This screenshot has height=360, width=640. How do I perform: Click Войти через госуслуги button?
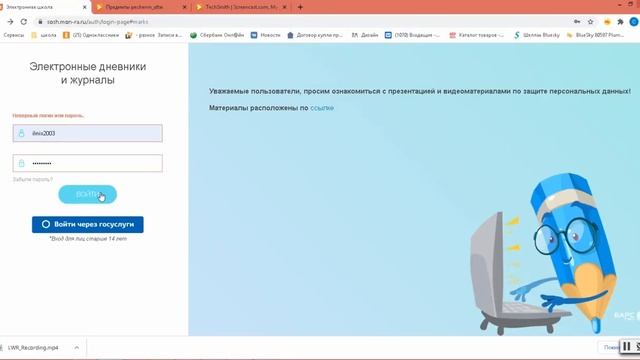[87, 224]
